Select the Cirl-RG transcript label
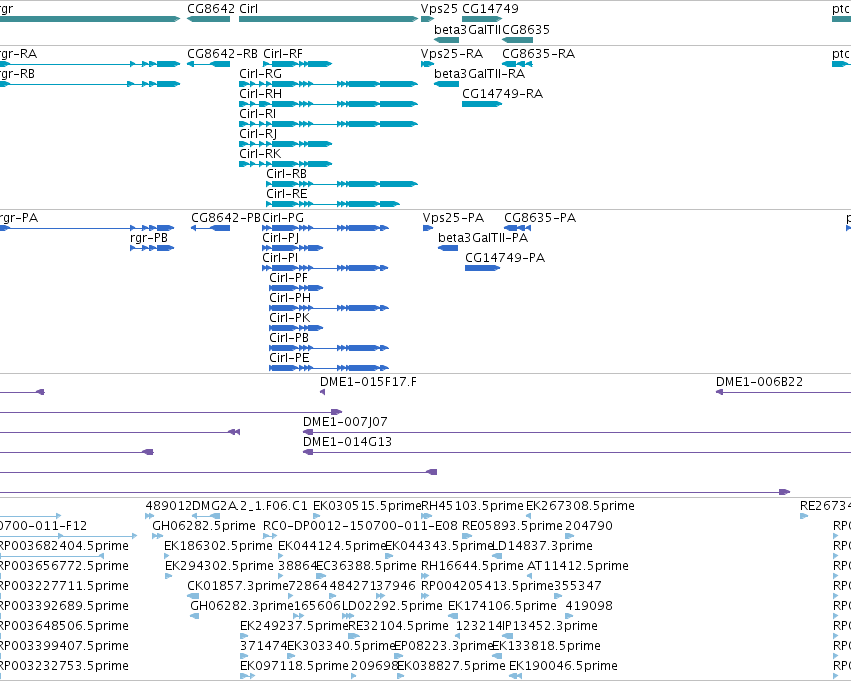851x681 pixels. pyautogui.click(x=261, y=74)
